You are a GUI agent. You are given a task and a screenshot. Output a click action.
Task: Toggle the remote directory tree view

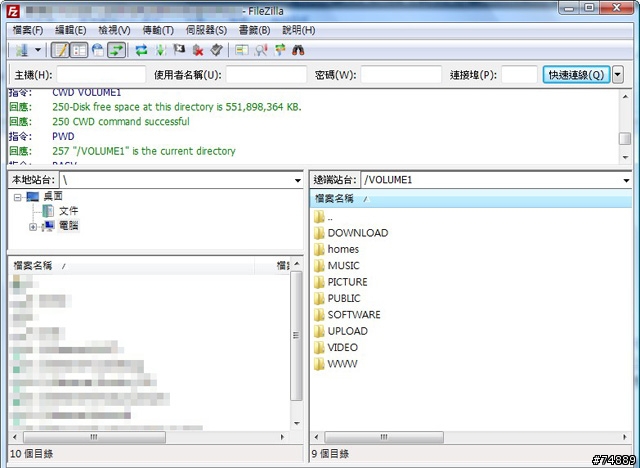point(98,50)
